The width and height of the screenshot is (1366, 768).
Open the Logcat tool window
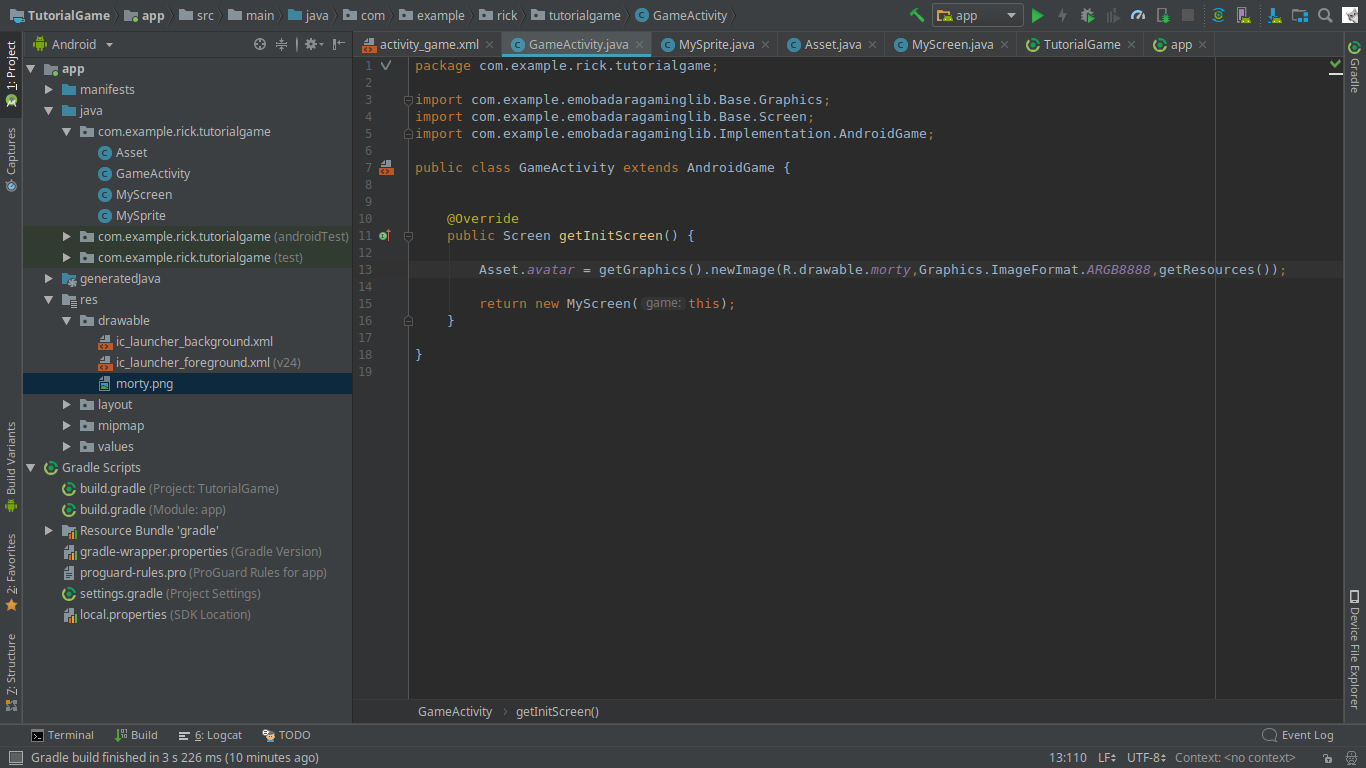pyautogui.click(x=211, y=735)
